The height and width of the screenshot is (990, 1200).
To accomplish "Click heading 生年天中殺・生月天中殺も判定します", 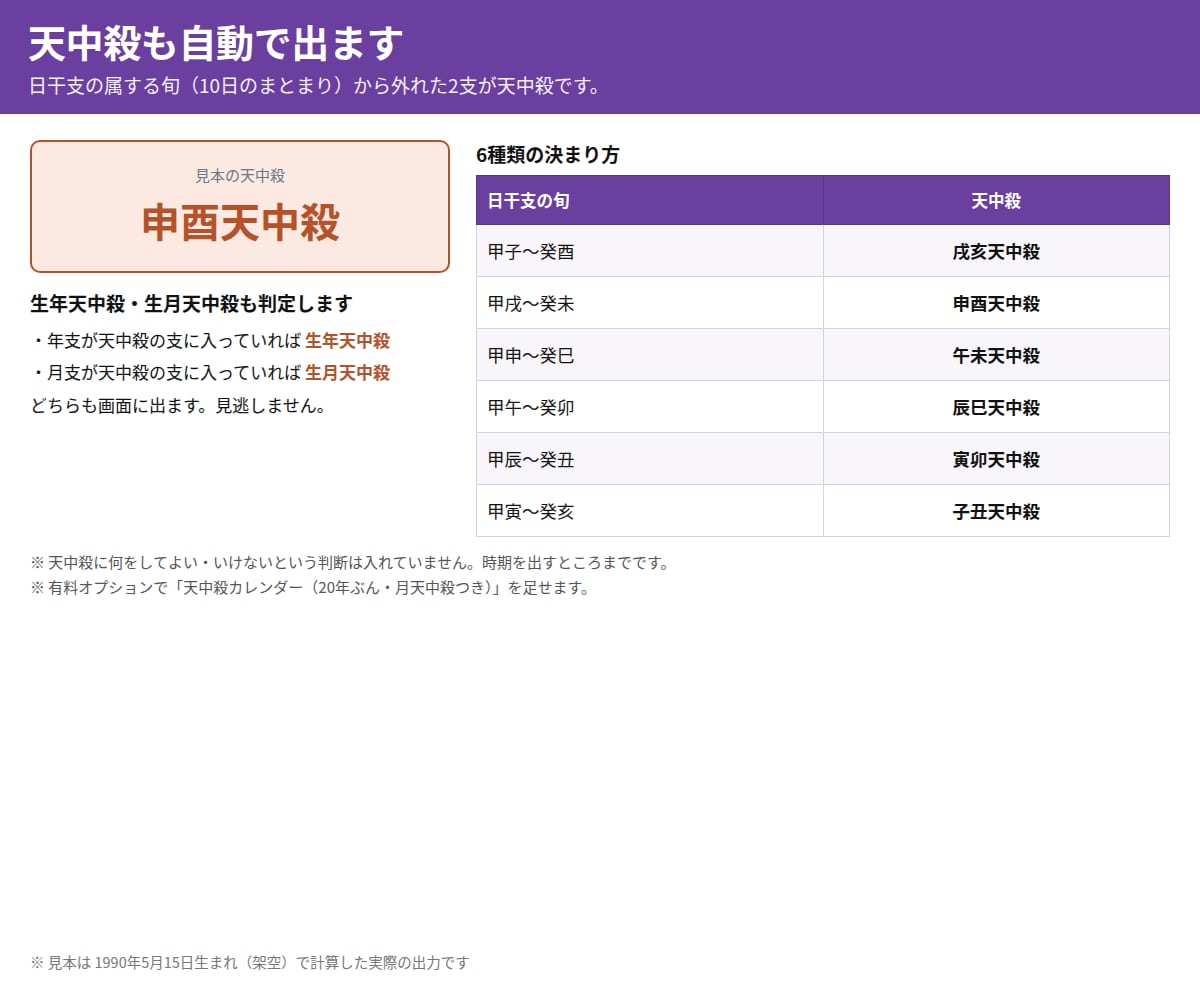I will coord(192,303).
